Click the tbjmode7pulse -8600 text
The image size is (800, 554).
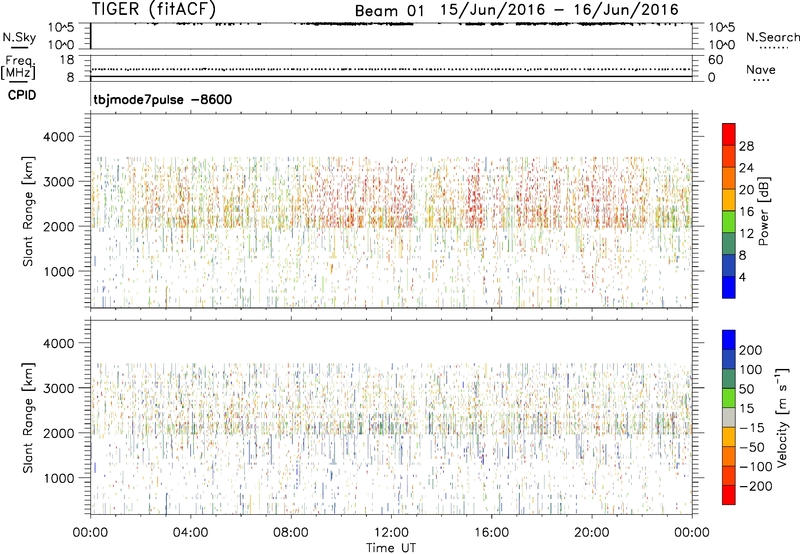click(x=163, y=99)
